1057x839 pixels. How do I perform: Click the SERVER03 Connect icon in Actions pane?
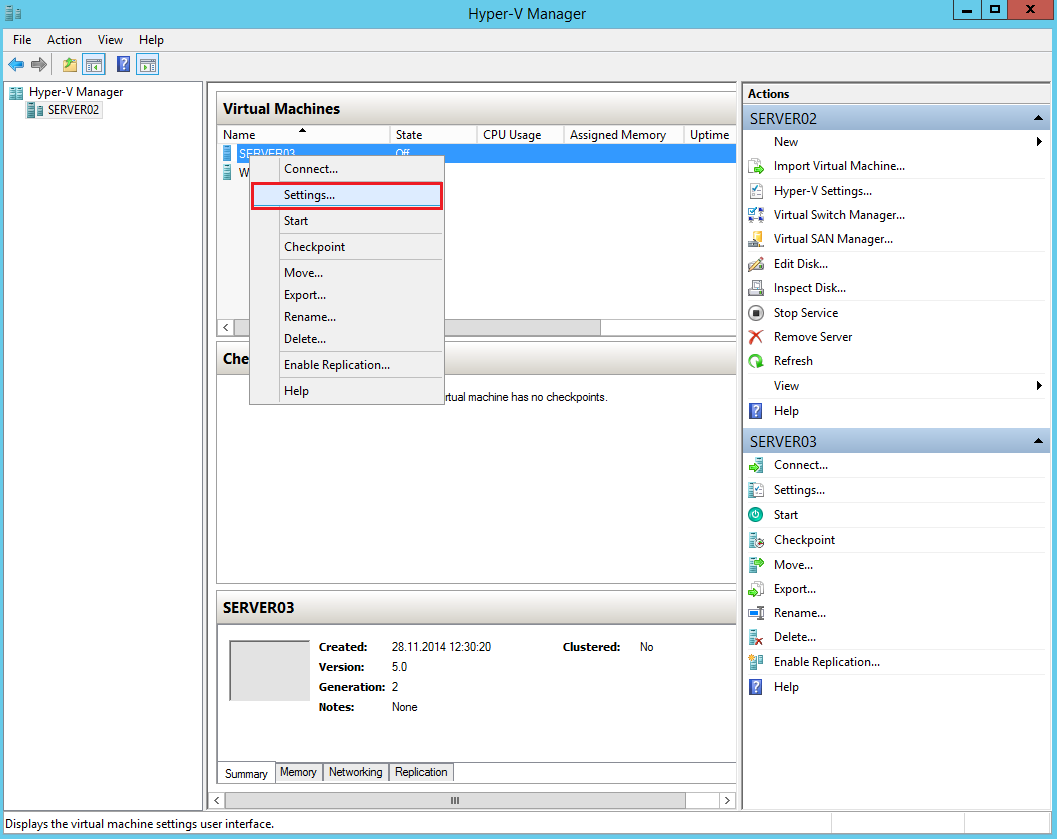tap(756, 465)
